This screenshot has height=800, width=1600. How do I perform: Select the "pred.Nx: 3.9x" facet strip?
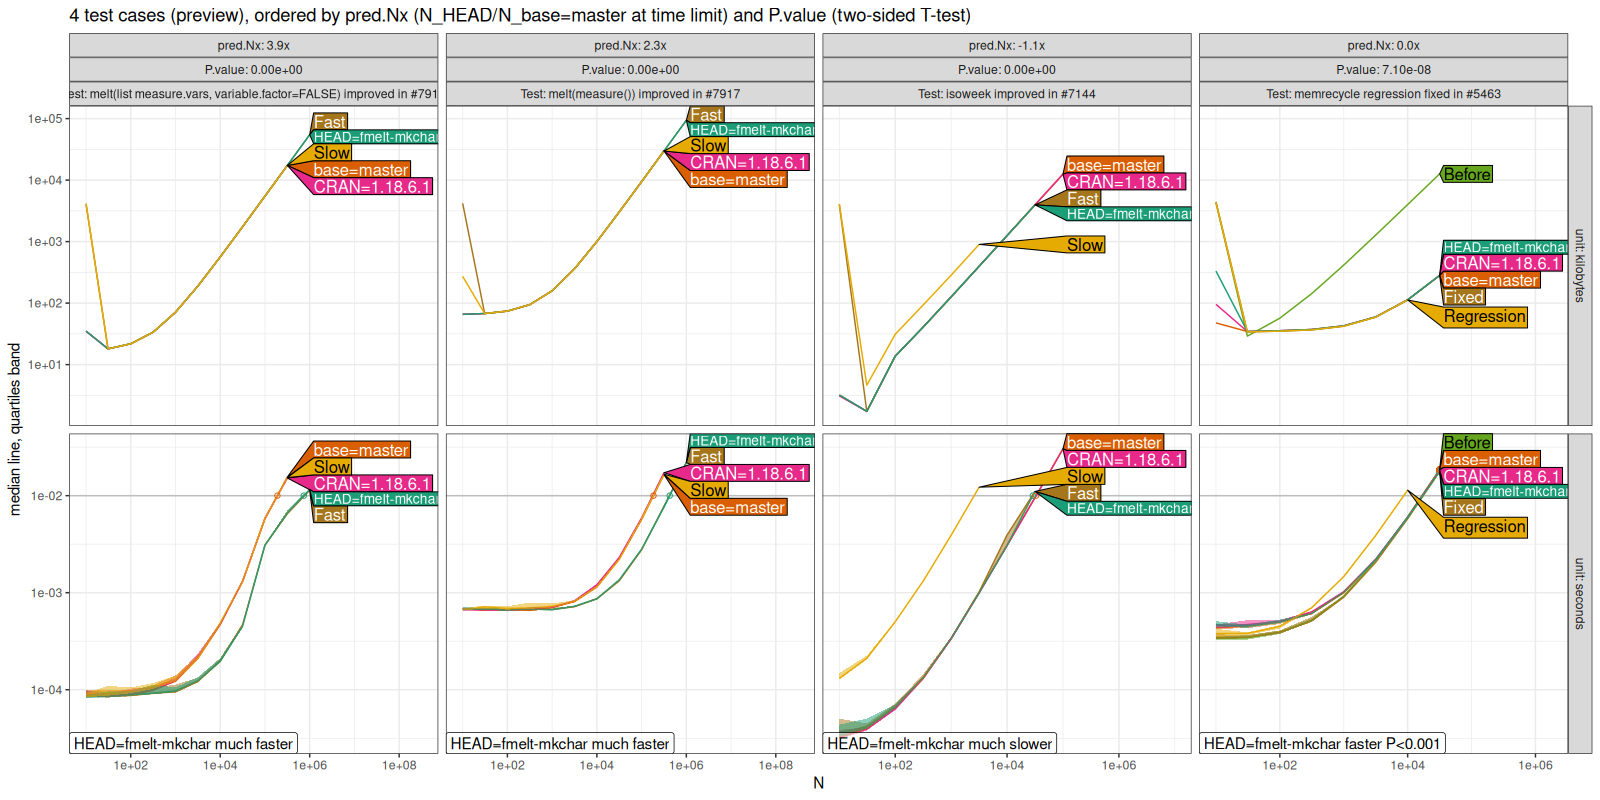(x=253, y=45)
